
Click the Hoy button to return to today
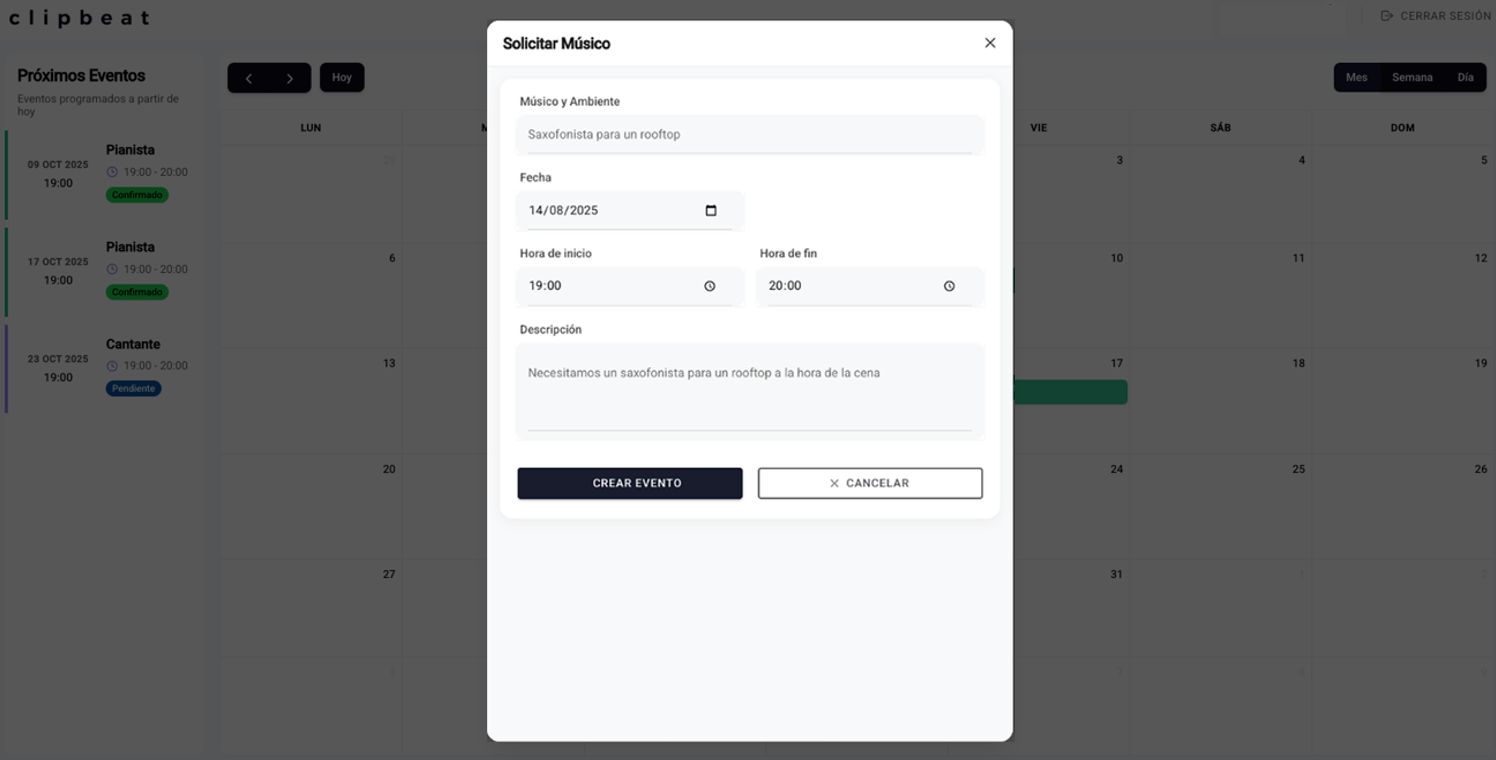(342, 77)
